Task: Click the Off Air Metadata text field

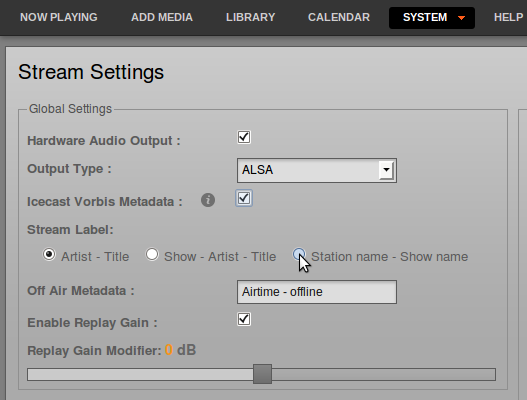Action: (317, 292)
